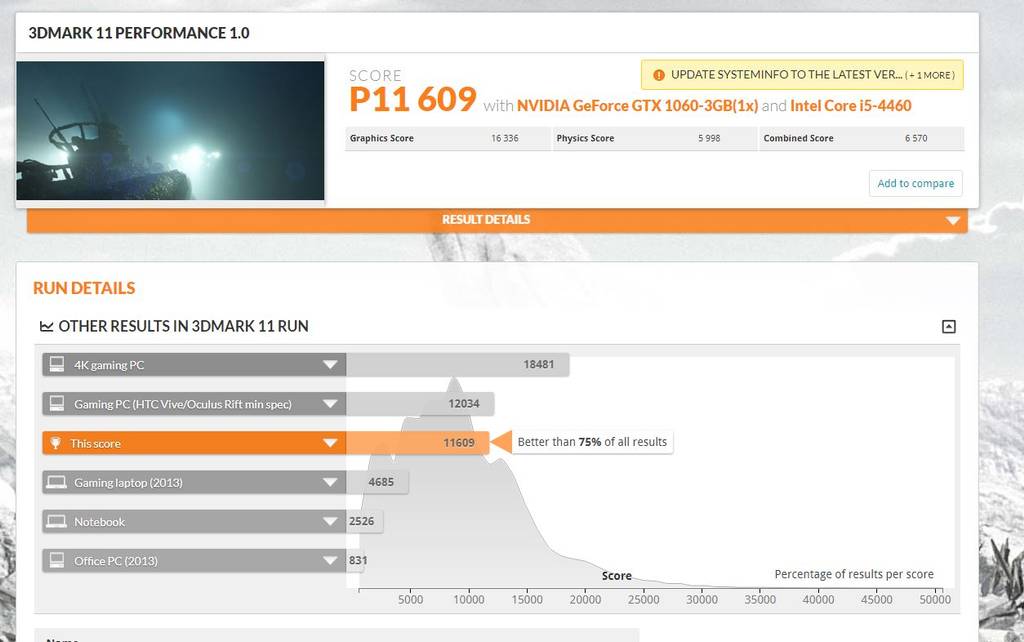1024x642 pixels.
Task: Select the Notebook row label
Action: tap(99, 522)
